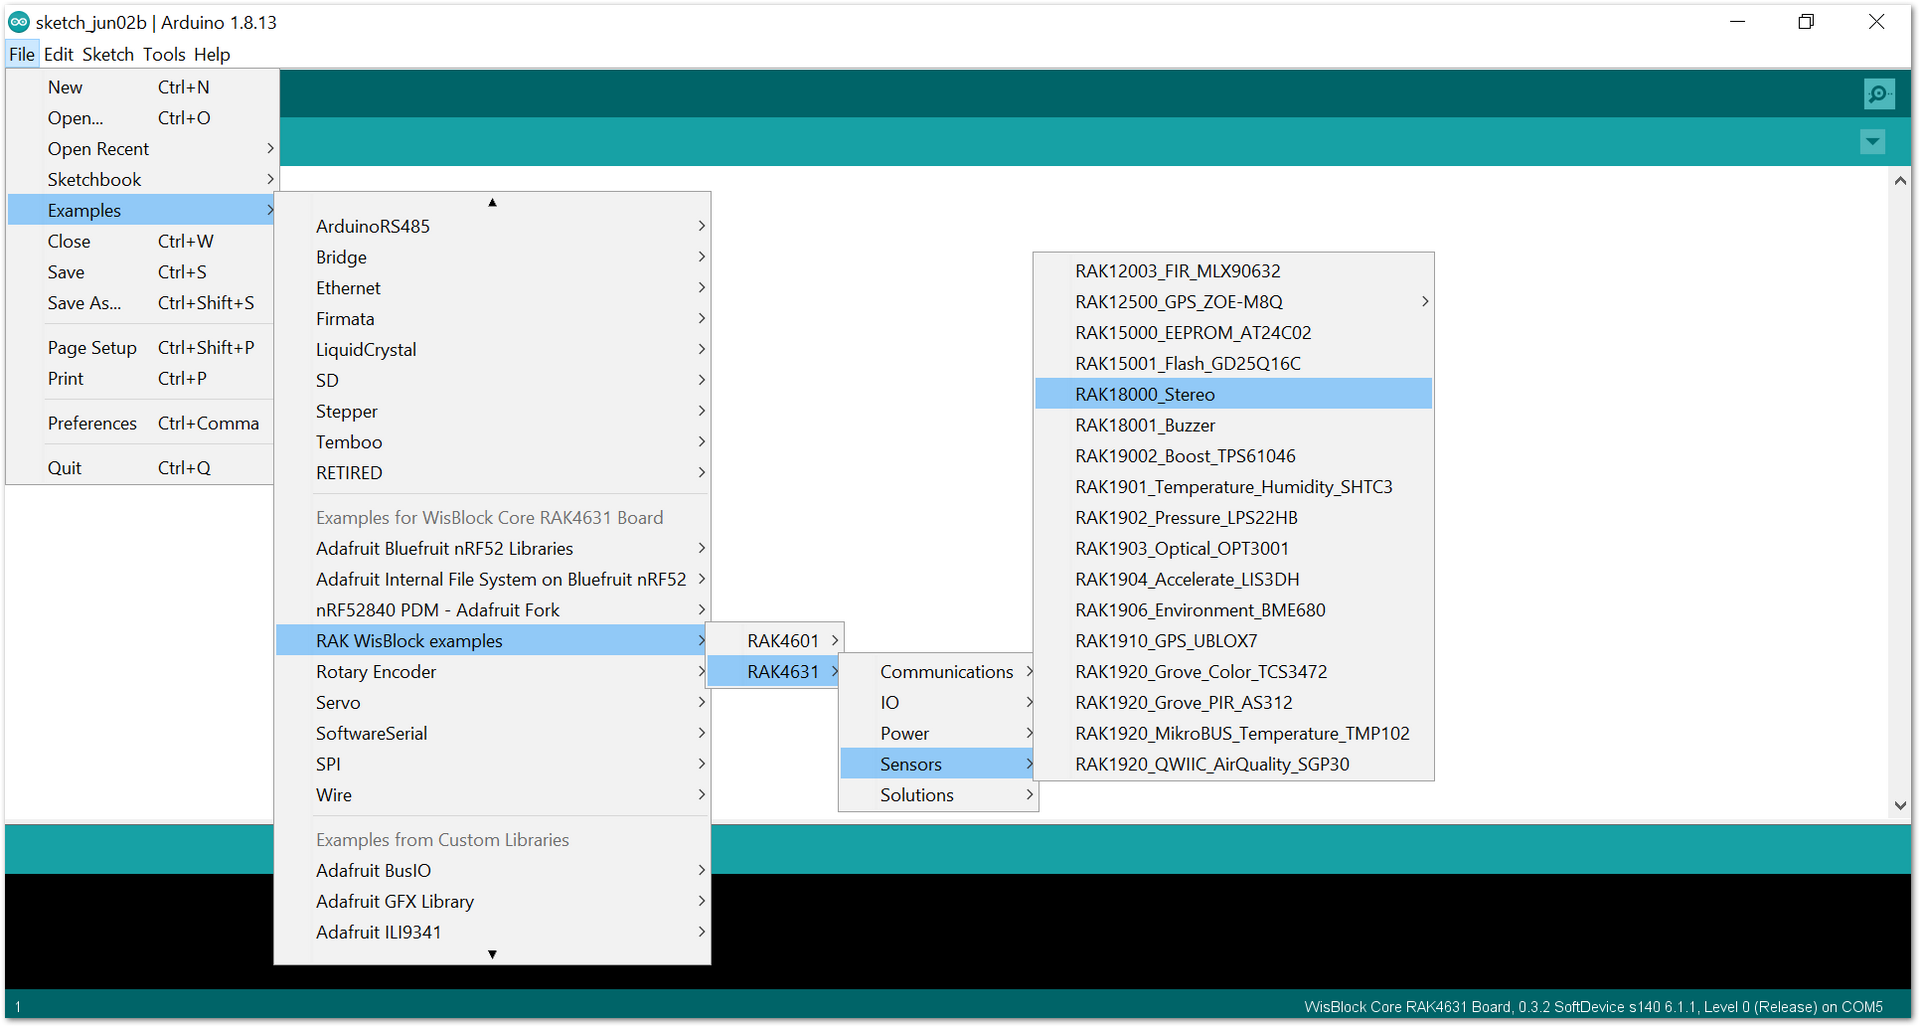Open the Rotary Encoder examples

492,672
